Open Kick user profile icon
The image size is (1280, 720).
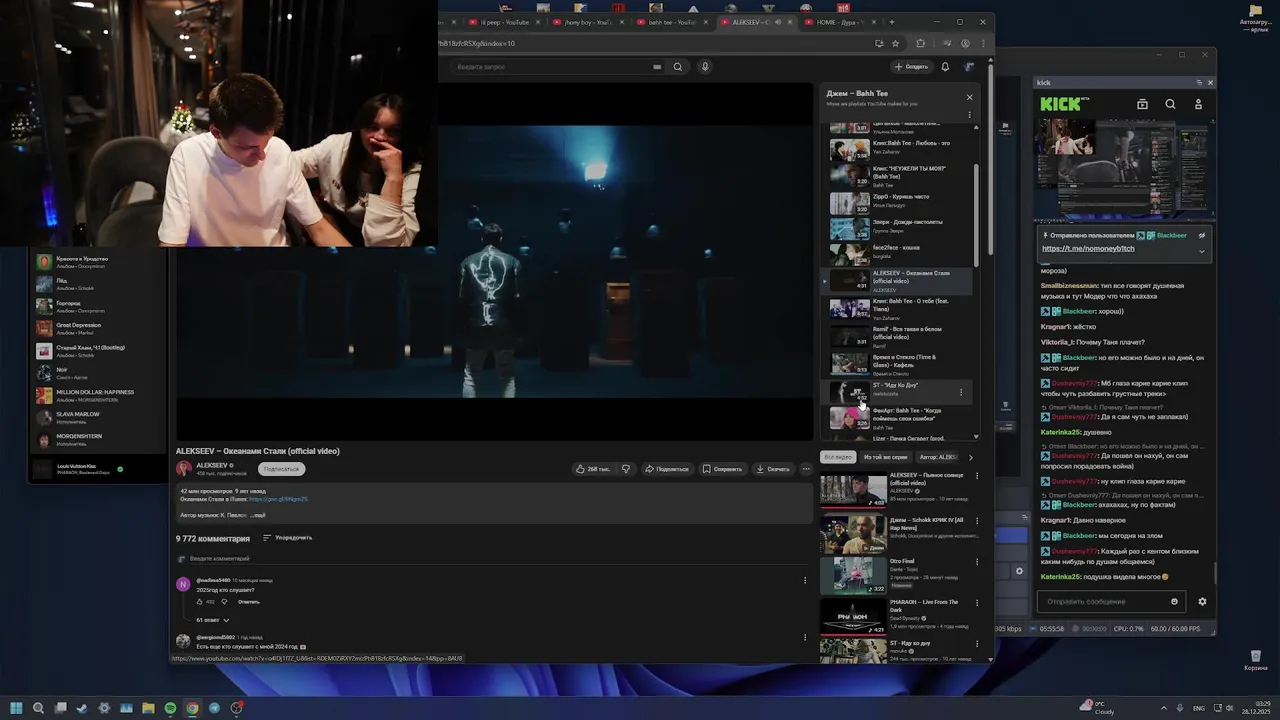tap(1198, 104)
